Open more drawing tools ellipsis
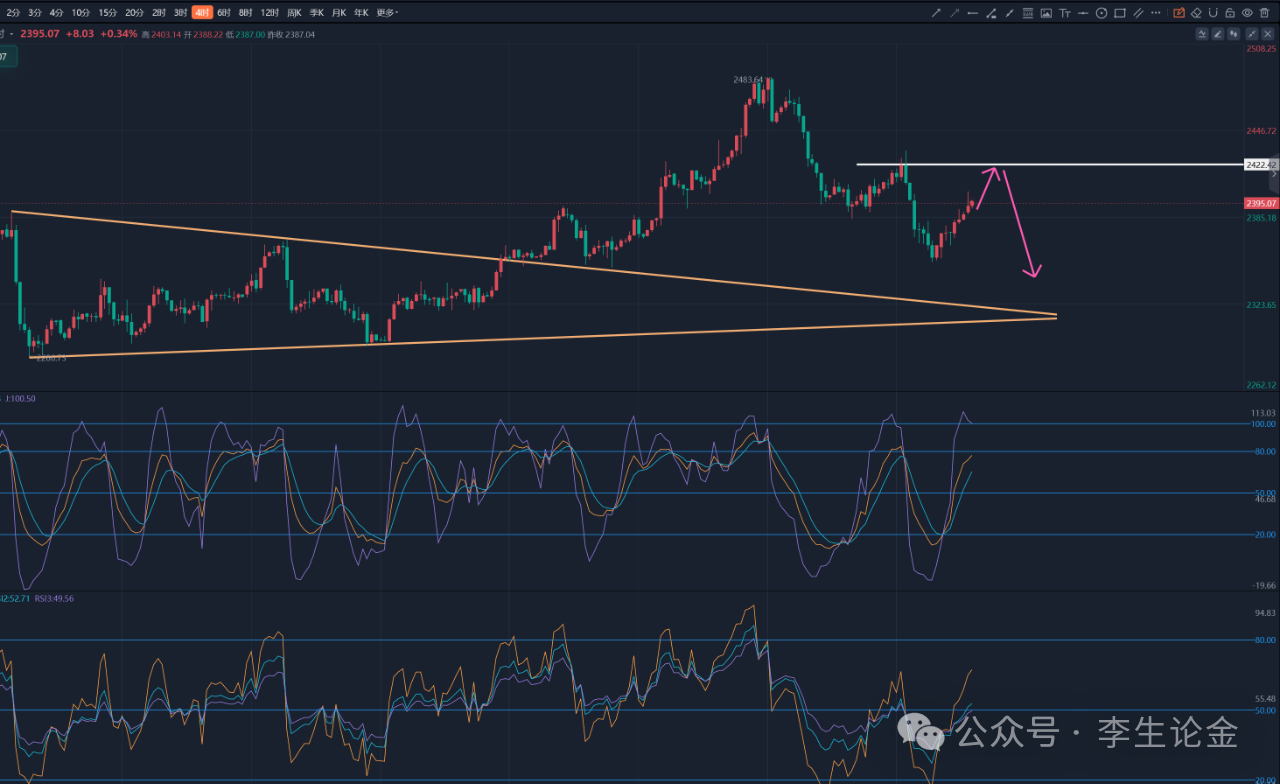Screen dimensions: 1280x784 [x=1156, y=13]
